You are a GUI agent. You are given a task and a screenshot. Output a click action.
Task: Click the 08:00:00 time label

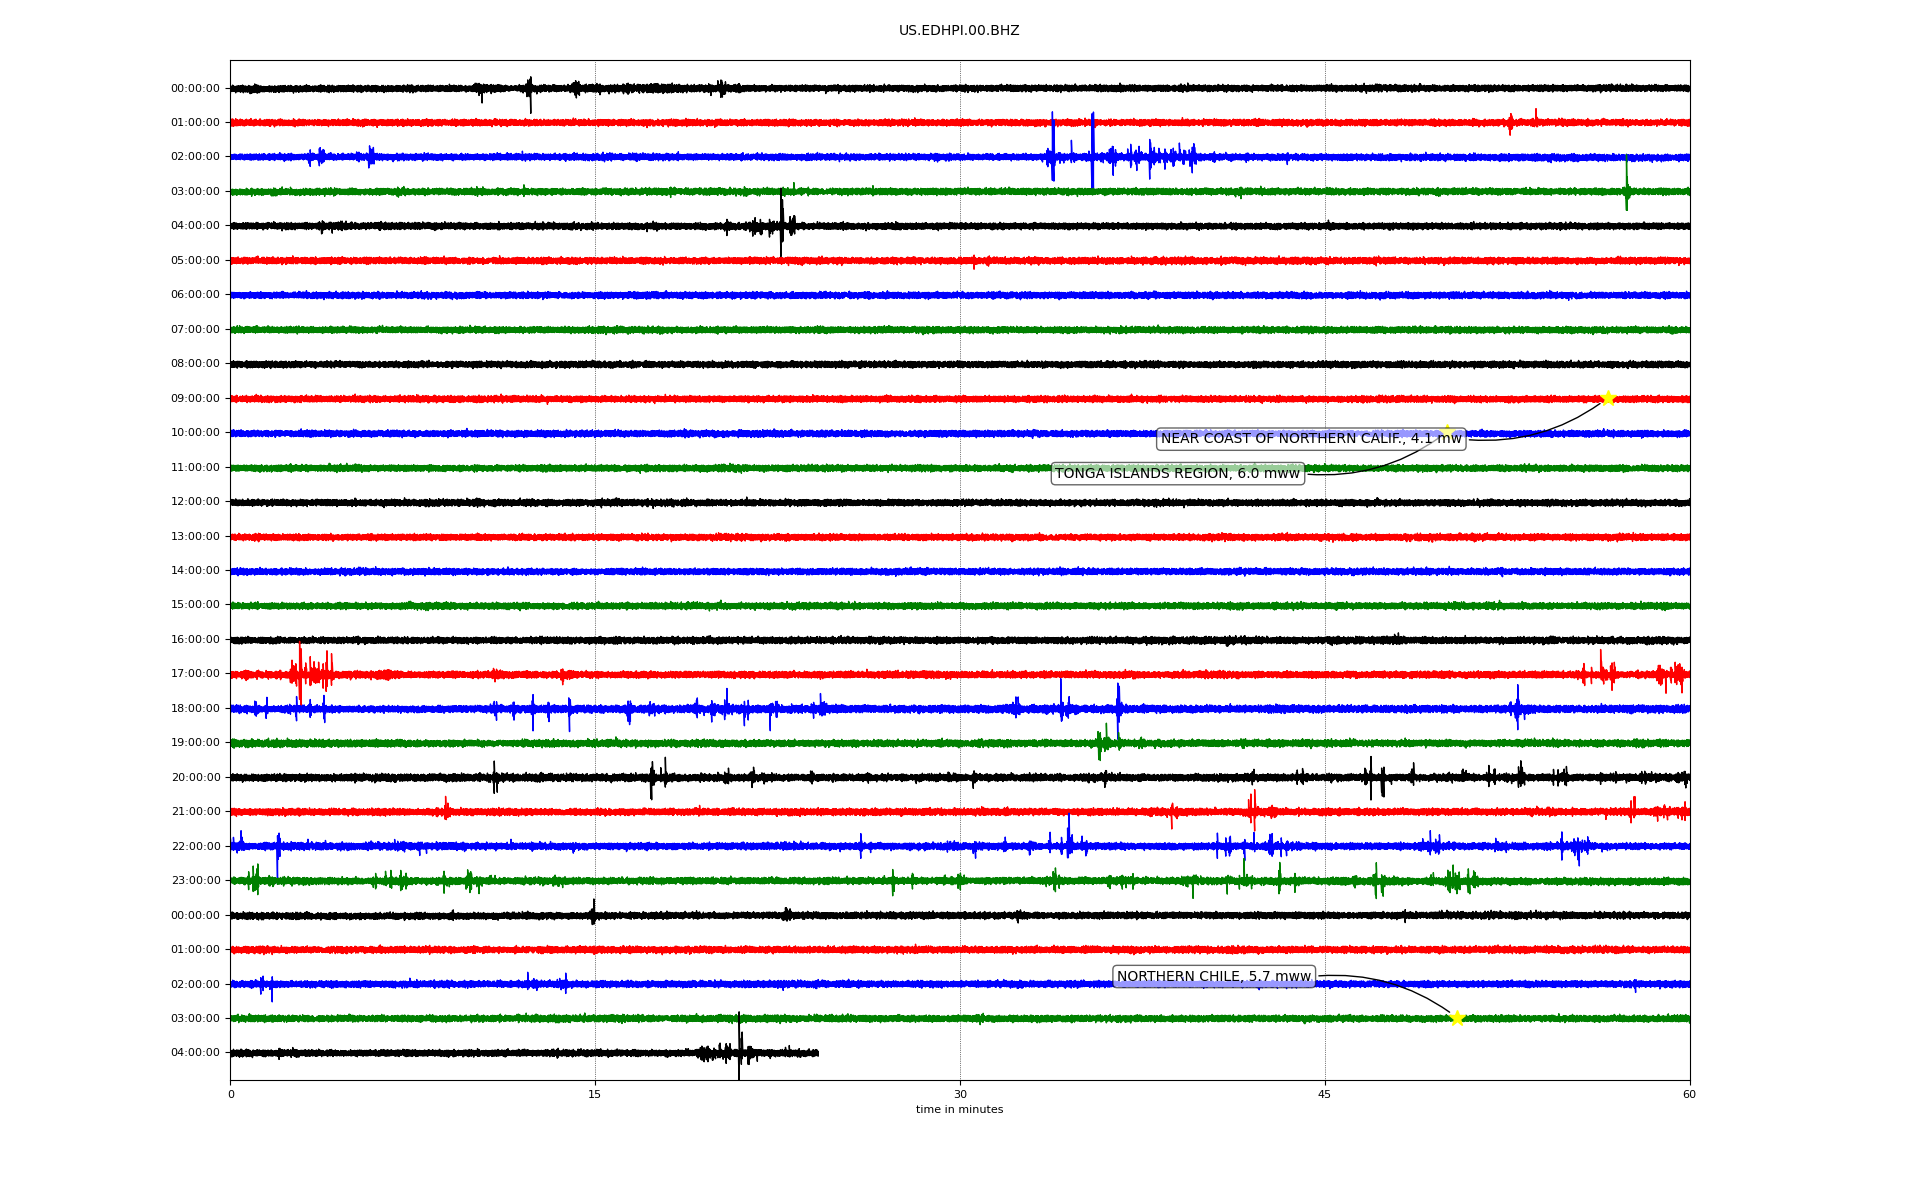[195, 364]
